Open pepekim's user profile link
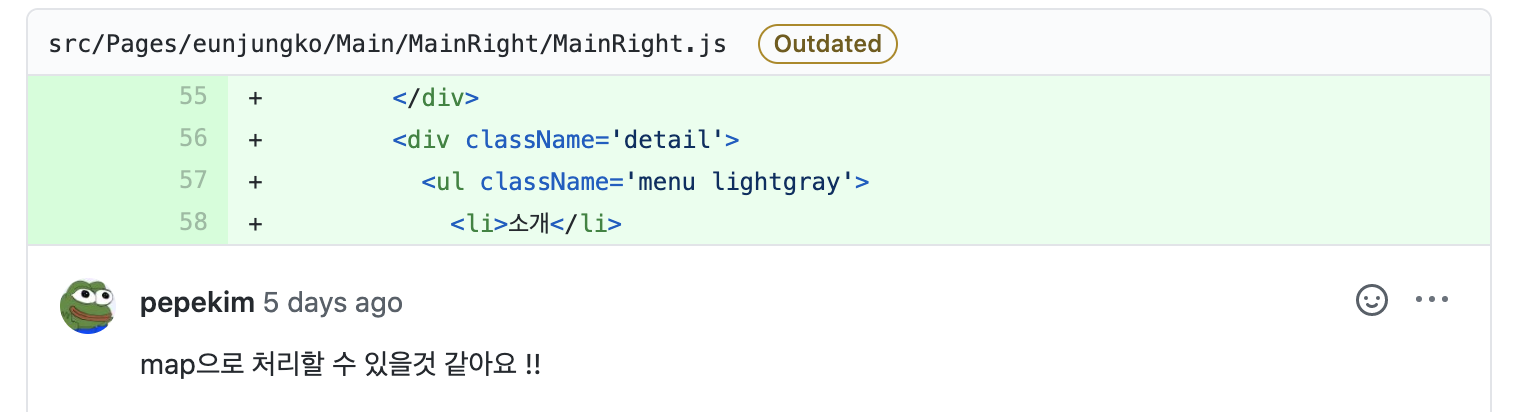The height and width of the screenshot is (412, 1520). [198, 303]
